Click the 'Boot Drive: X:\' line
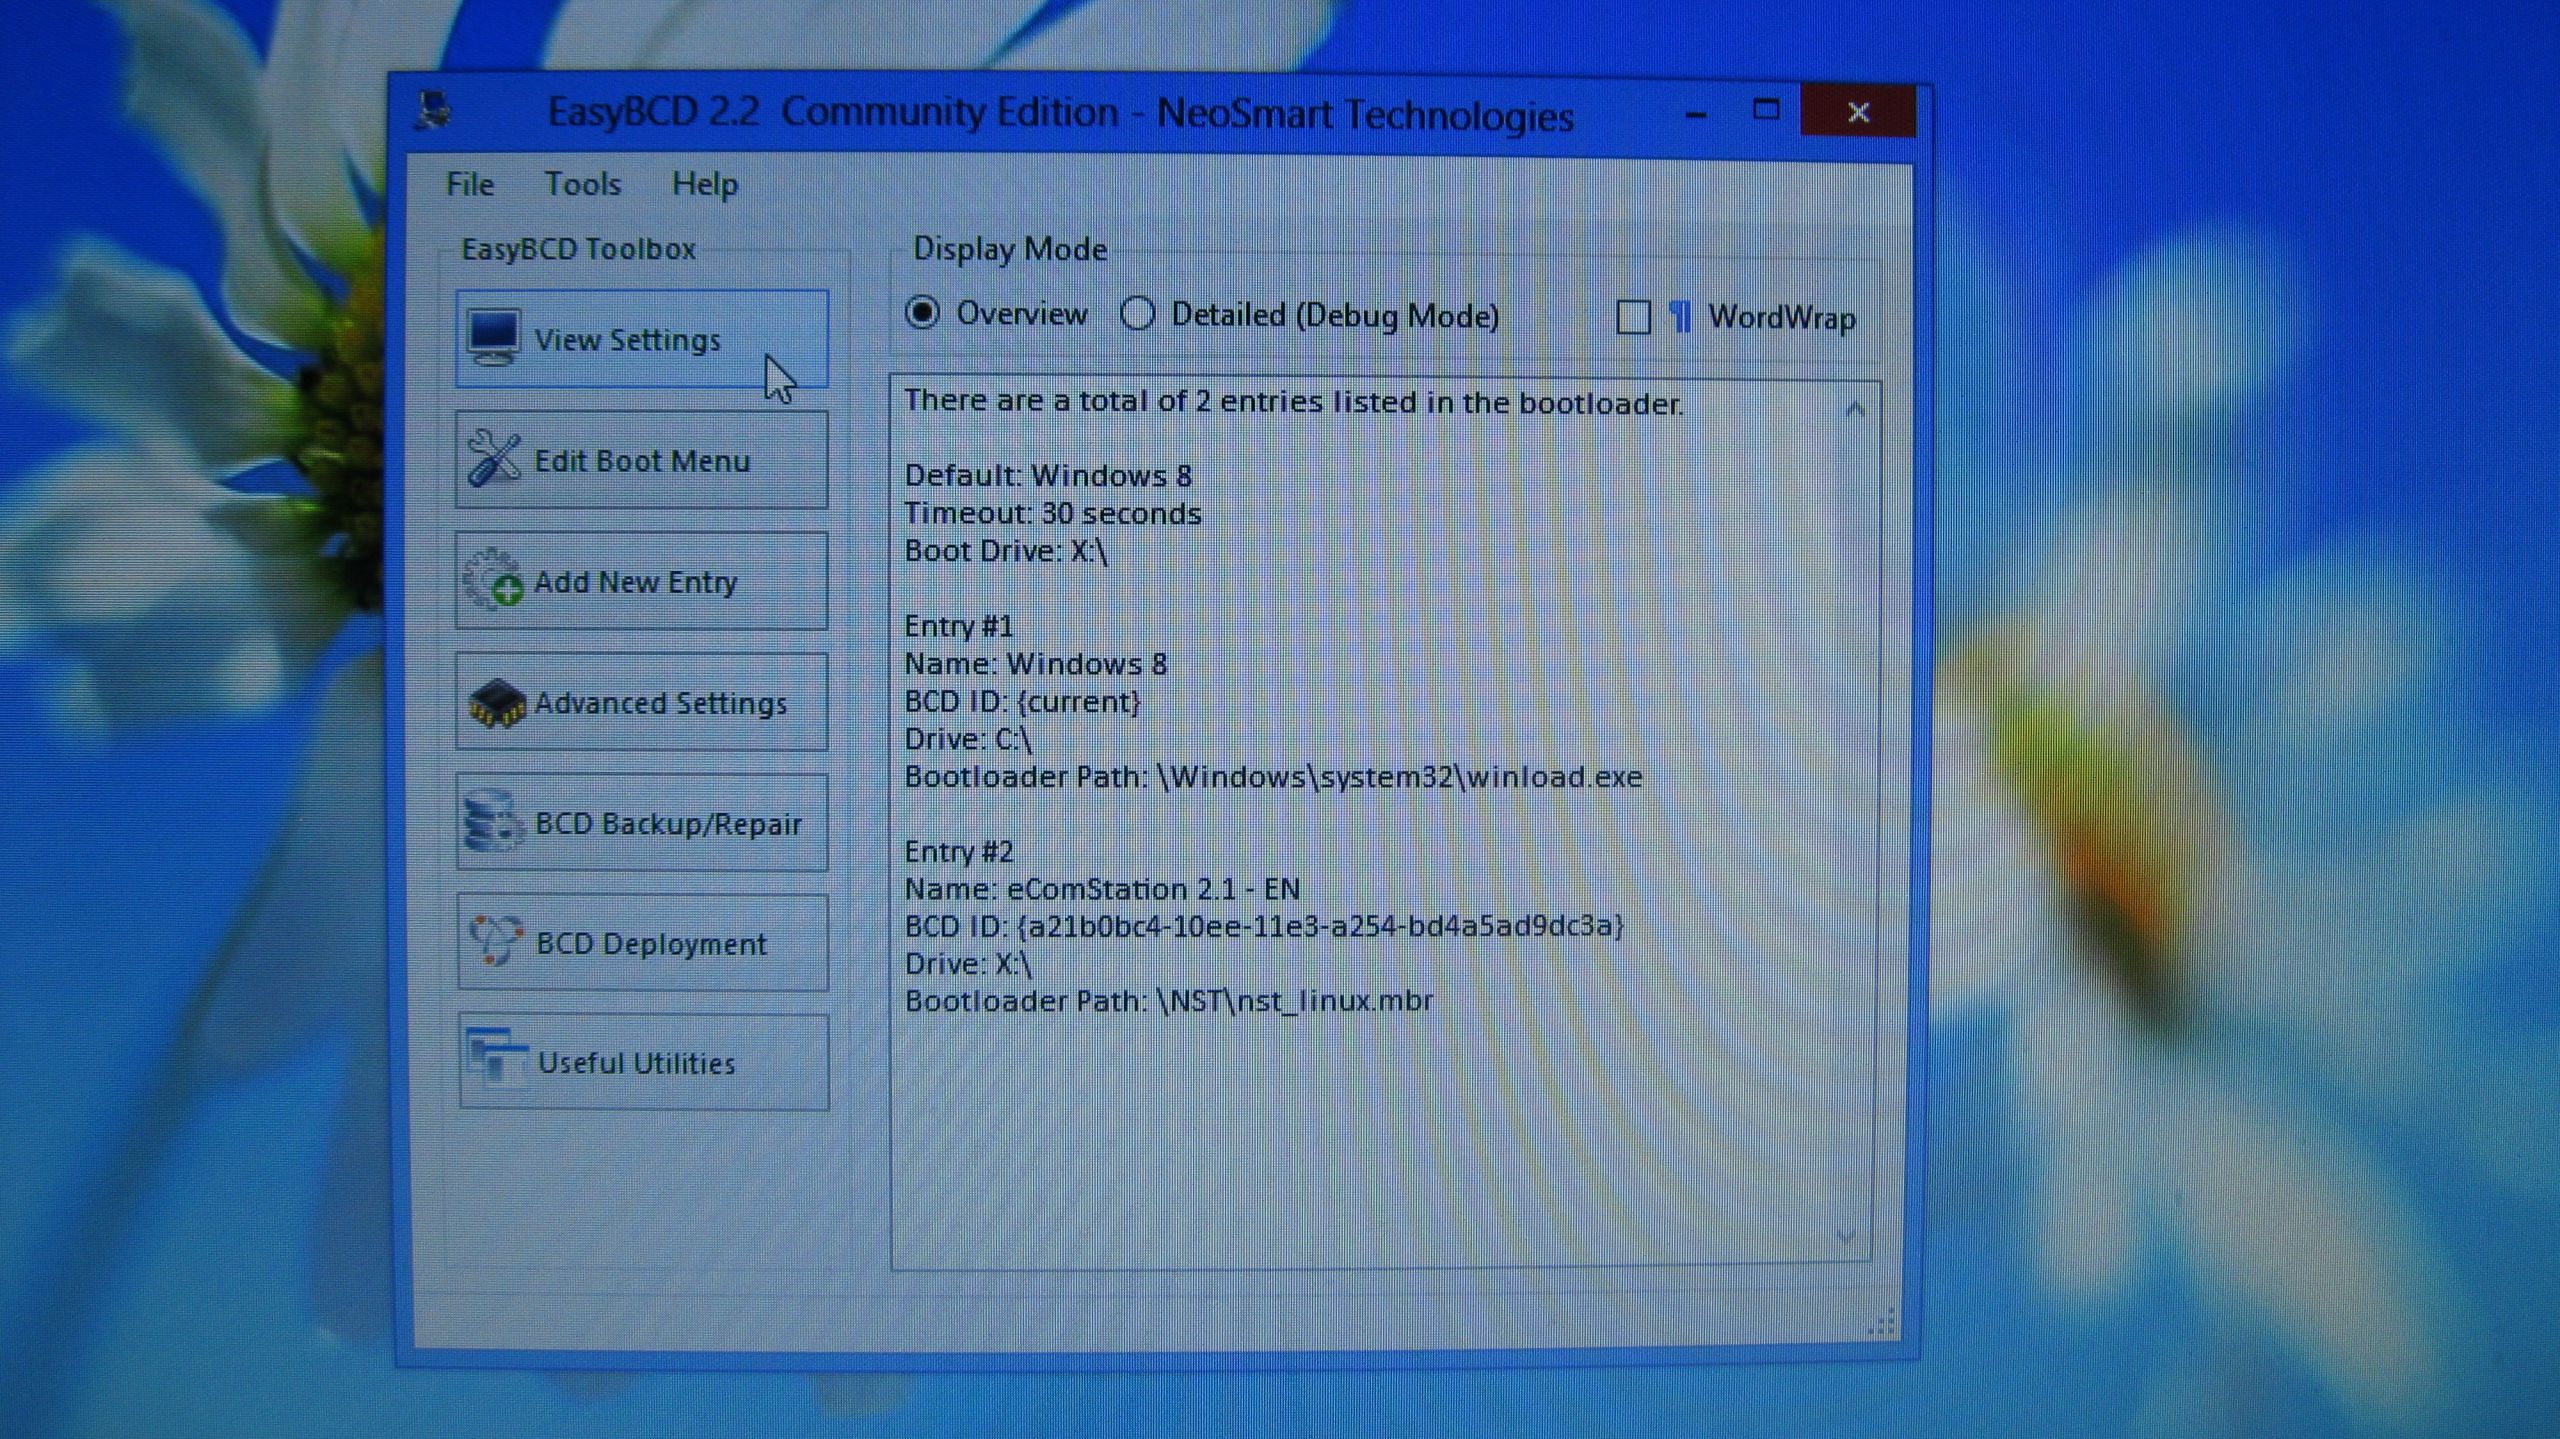 click(x=1006, y=551)
